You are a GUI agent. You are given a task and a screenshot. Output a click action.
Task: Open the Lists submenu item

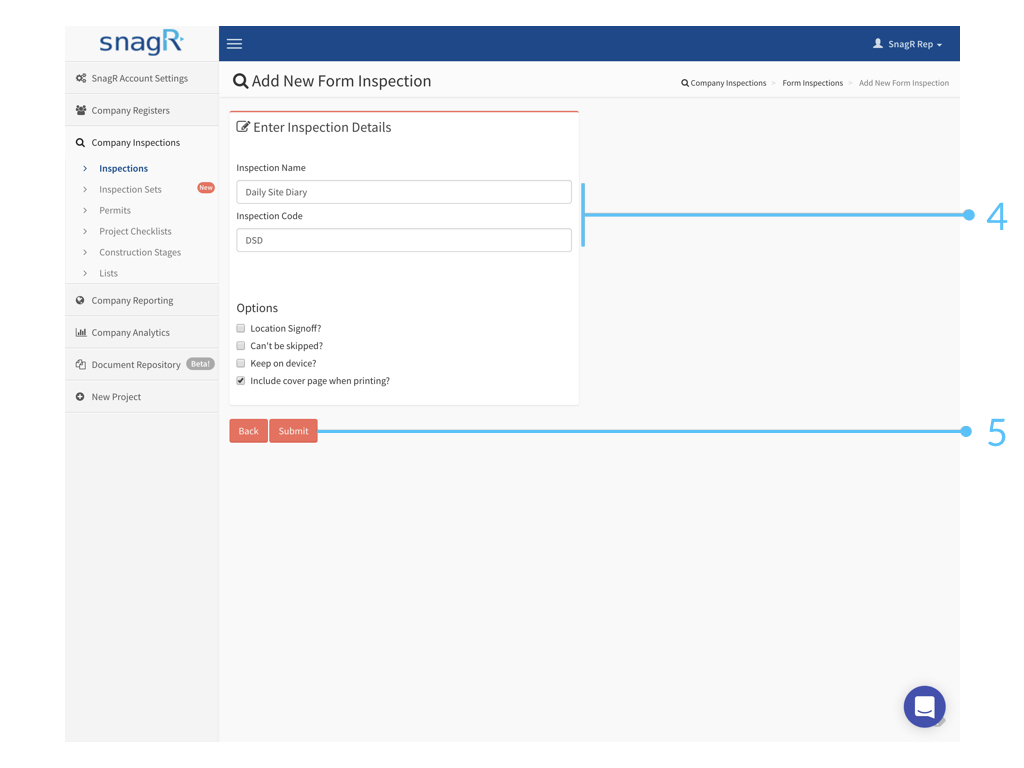coord(108,273)
